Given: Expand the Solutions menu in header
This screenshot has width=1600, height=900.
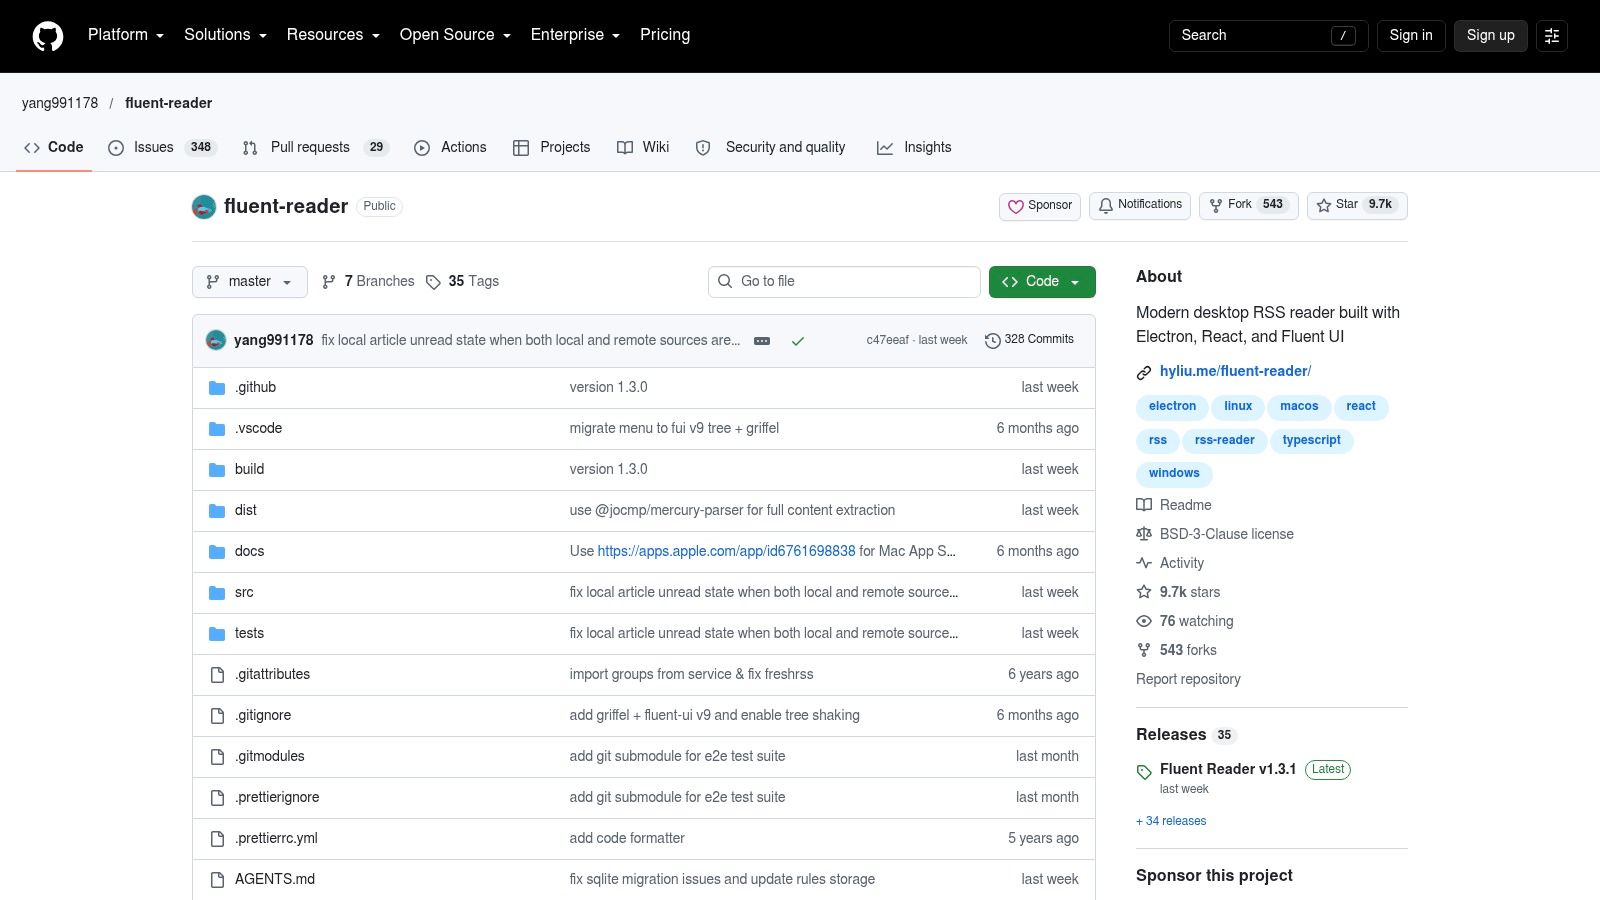Looking at the screenshot, I should point(226,35).
